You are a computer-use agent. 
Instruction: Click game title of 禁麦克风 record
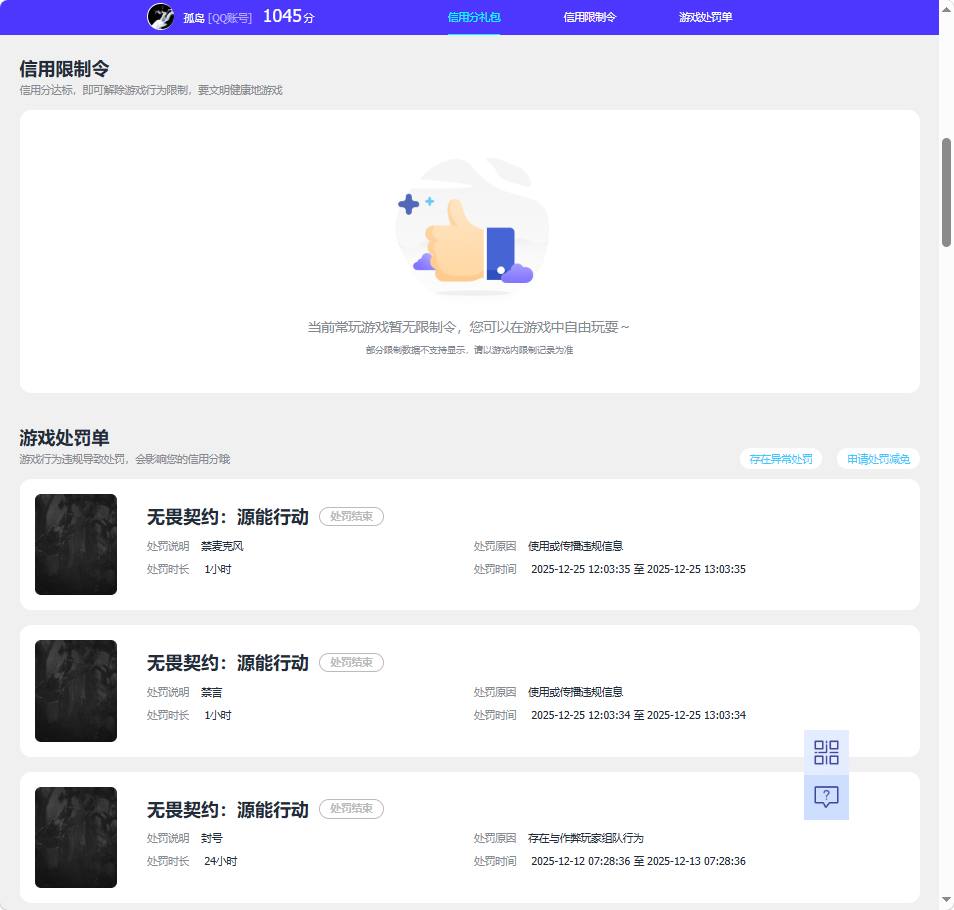coord(228,516)
